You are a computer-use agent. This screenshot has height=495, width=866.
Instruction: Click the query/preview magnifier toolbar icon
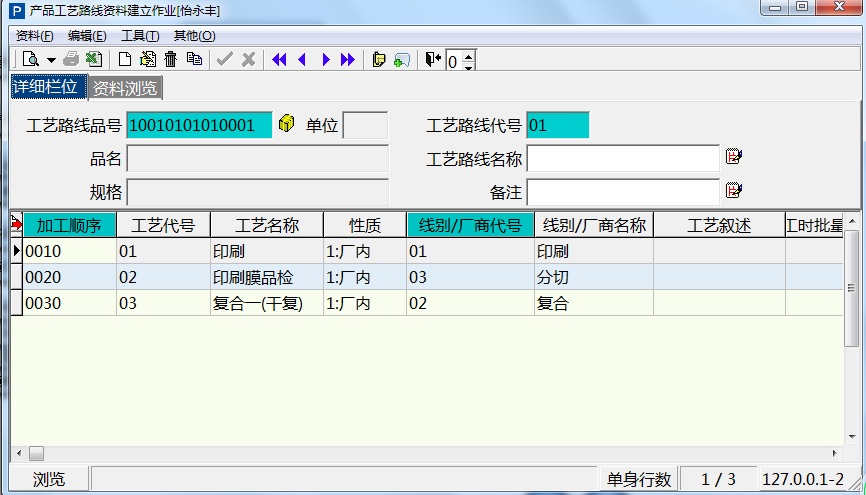(x=30, y=59)
